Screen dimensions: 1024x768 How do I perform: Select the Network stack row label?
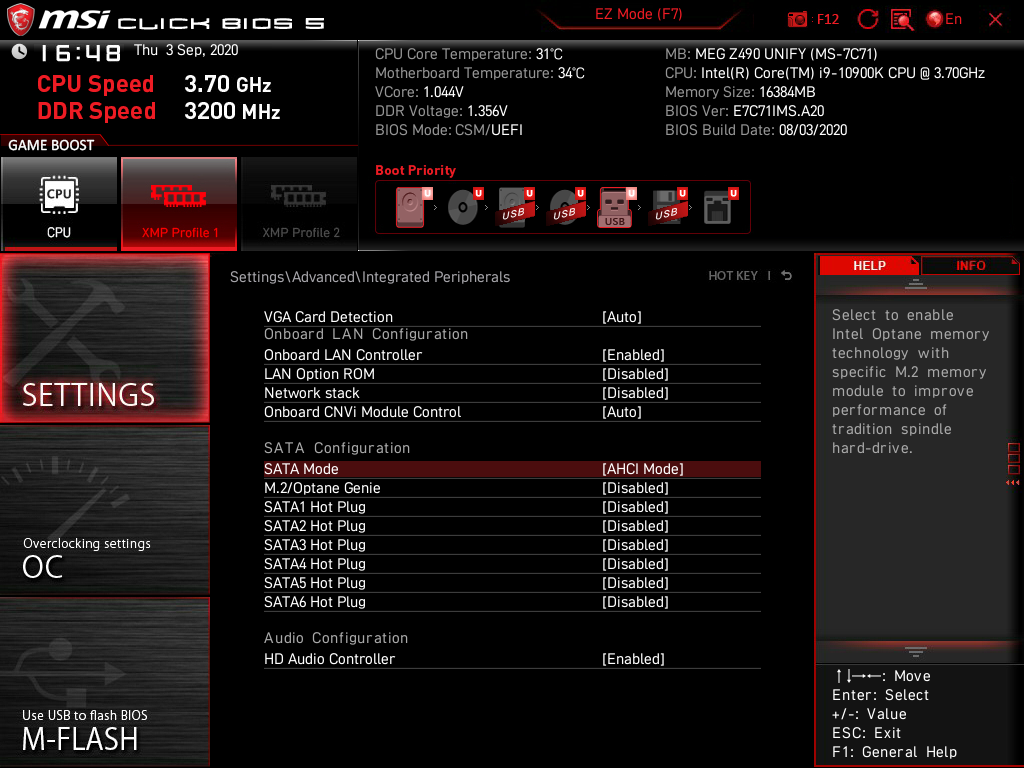312,392
